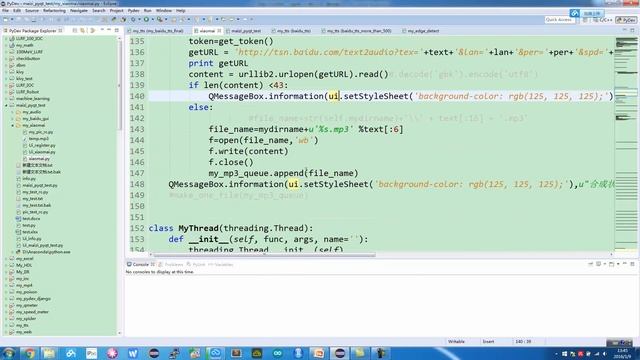
Task: Collapse the my_xiaomai folder
Action: tap(13, 125)
